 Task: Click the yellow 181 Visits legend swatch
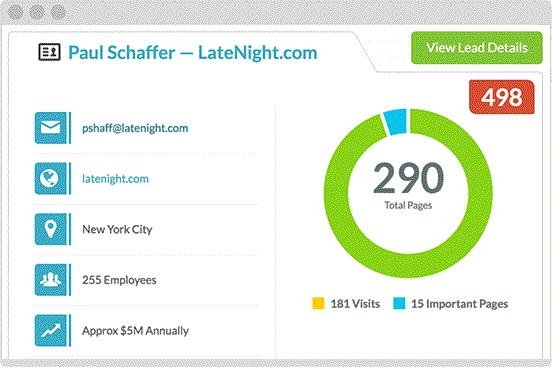point(318,303)
